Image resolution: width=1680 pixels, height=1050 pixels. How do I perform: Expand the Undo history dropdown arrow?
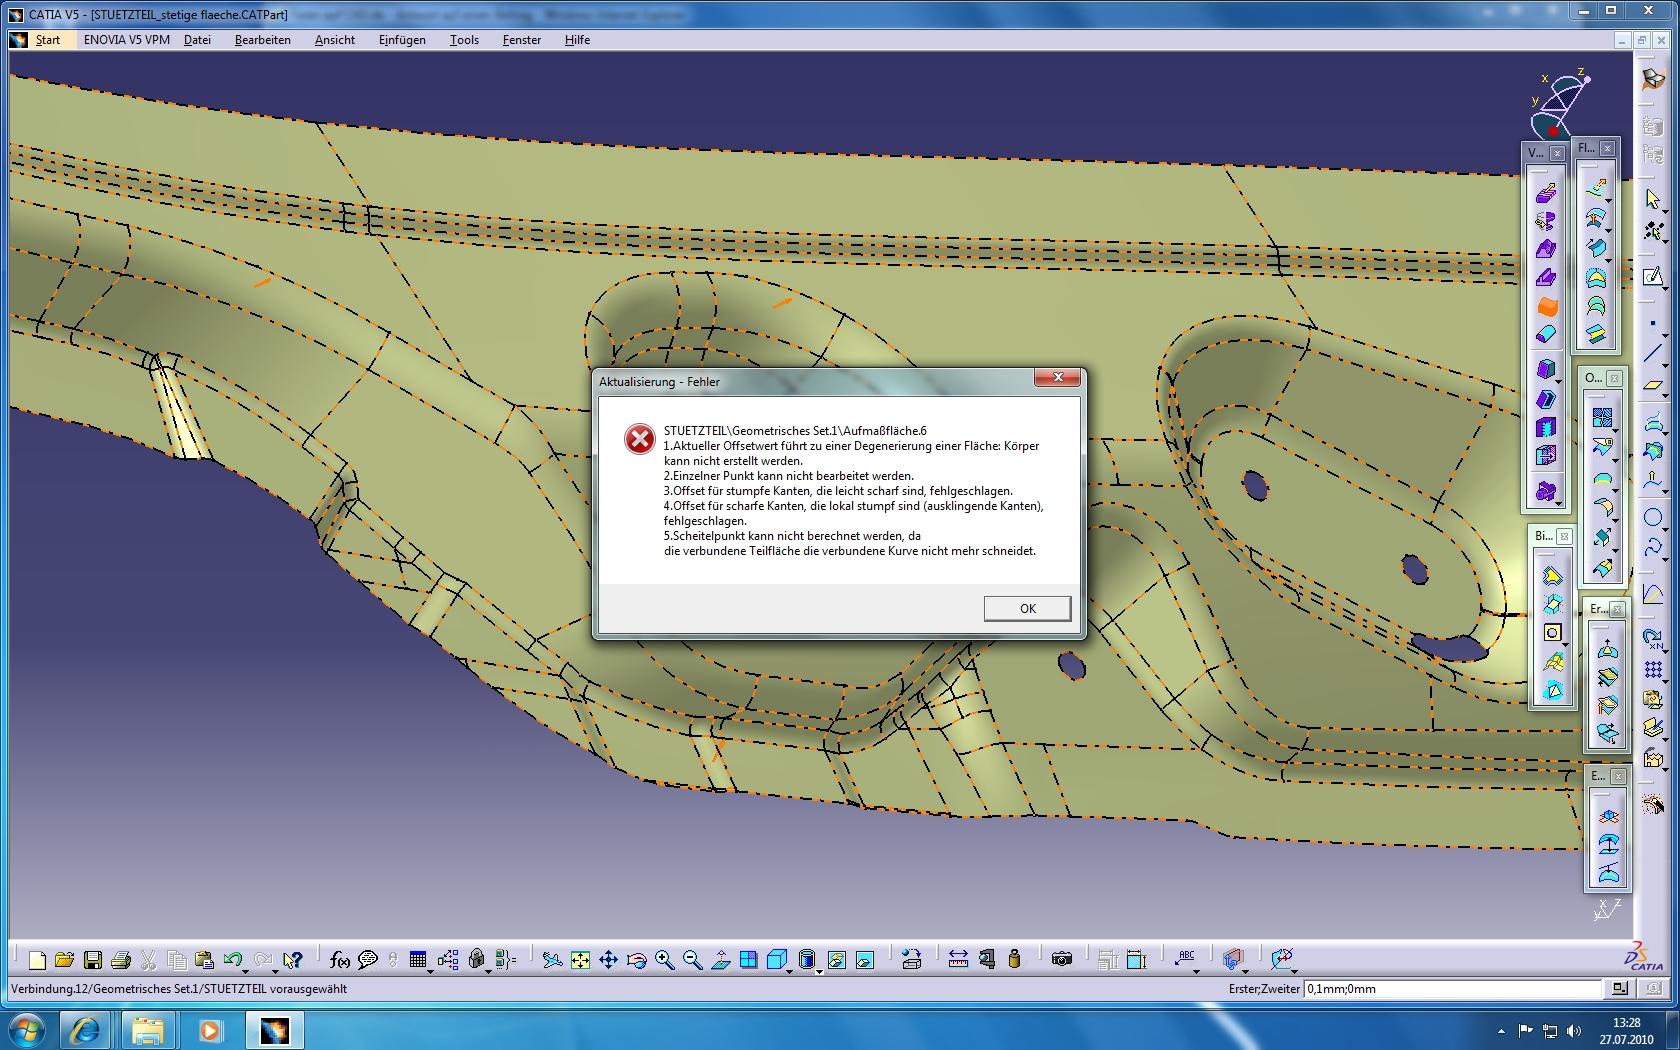(x=246, y=971)
